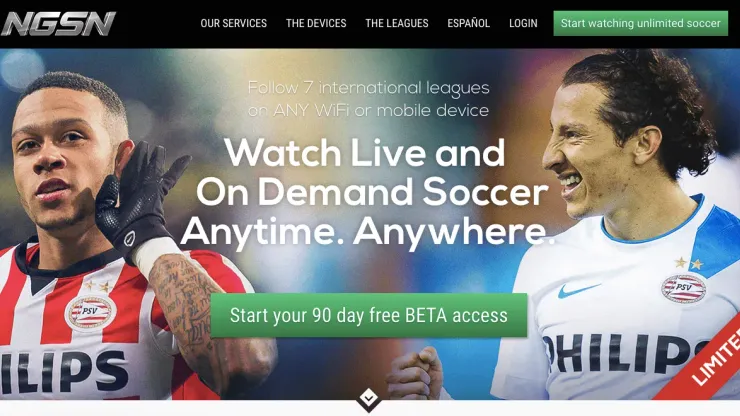This screenshot has width=740, height=416.
Task: Click the NGSN logo
Action: [58, 24]
